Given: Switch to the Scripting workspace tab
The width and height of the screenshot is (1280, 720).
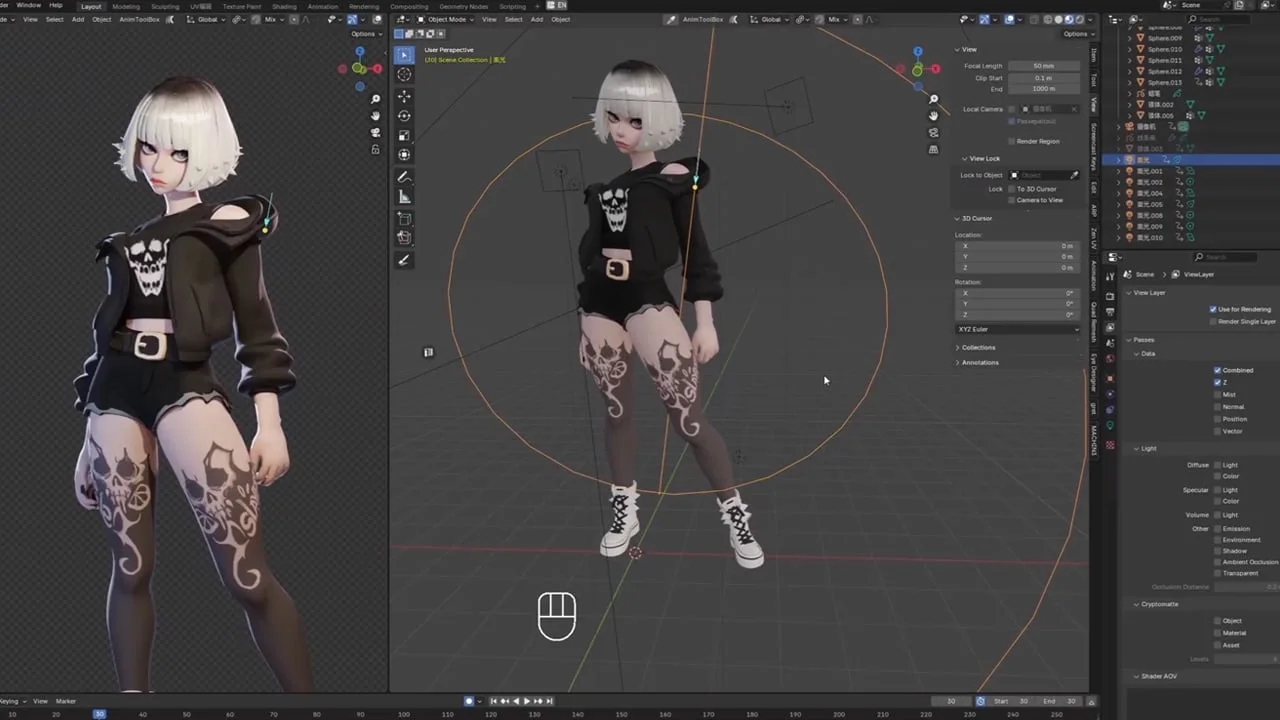Looking at the screenshot, I should pos(513,6).
